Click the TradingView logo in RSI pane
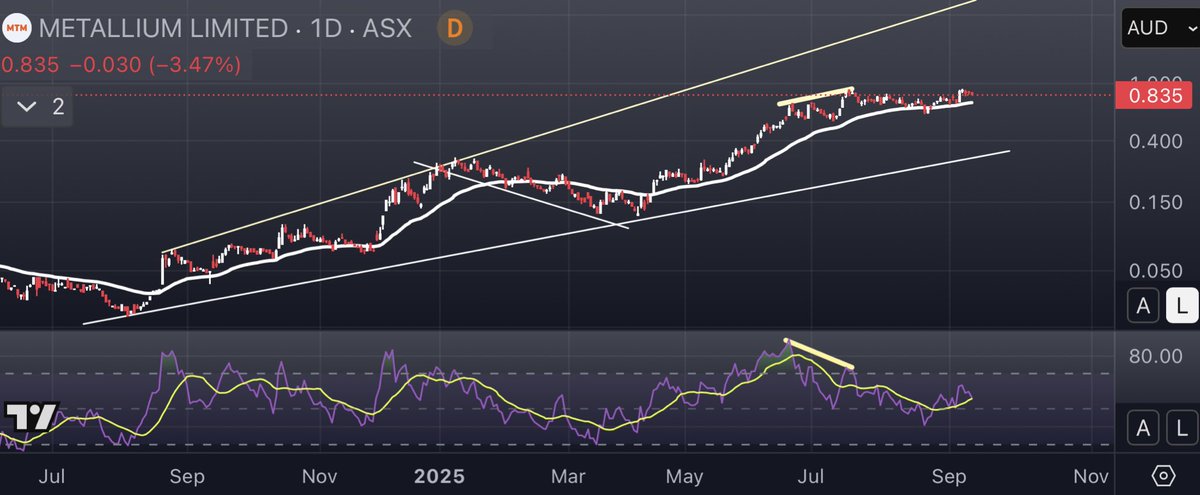The image size is (1200, 495). point(31,418)
